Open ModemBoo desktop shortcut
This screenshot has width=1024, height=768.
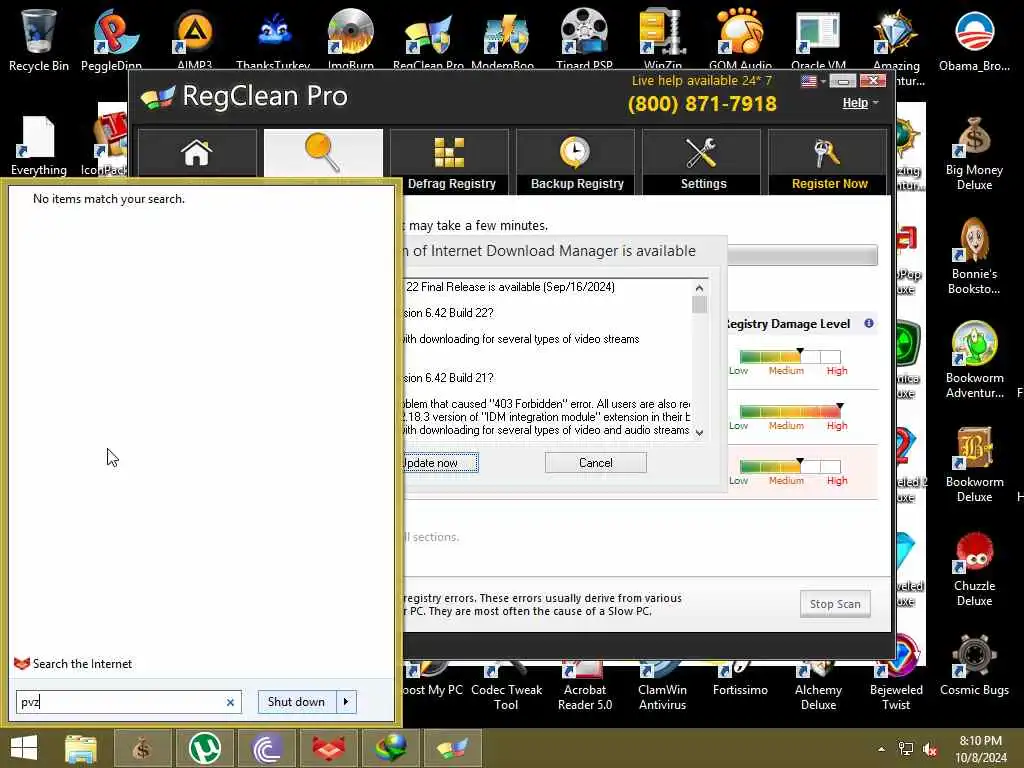[x=503, y=39]
